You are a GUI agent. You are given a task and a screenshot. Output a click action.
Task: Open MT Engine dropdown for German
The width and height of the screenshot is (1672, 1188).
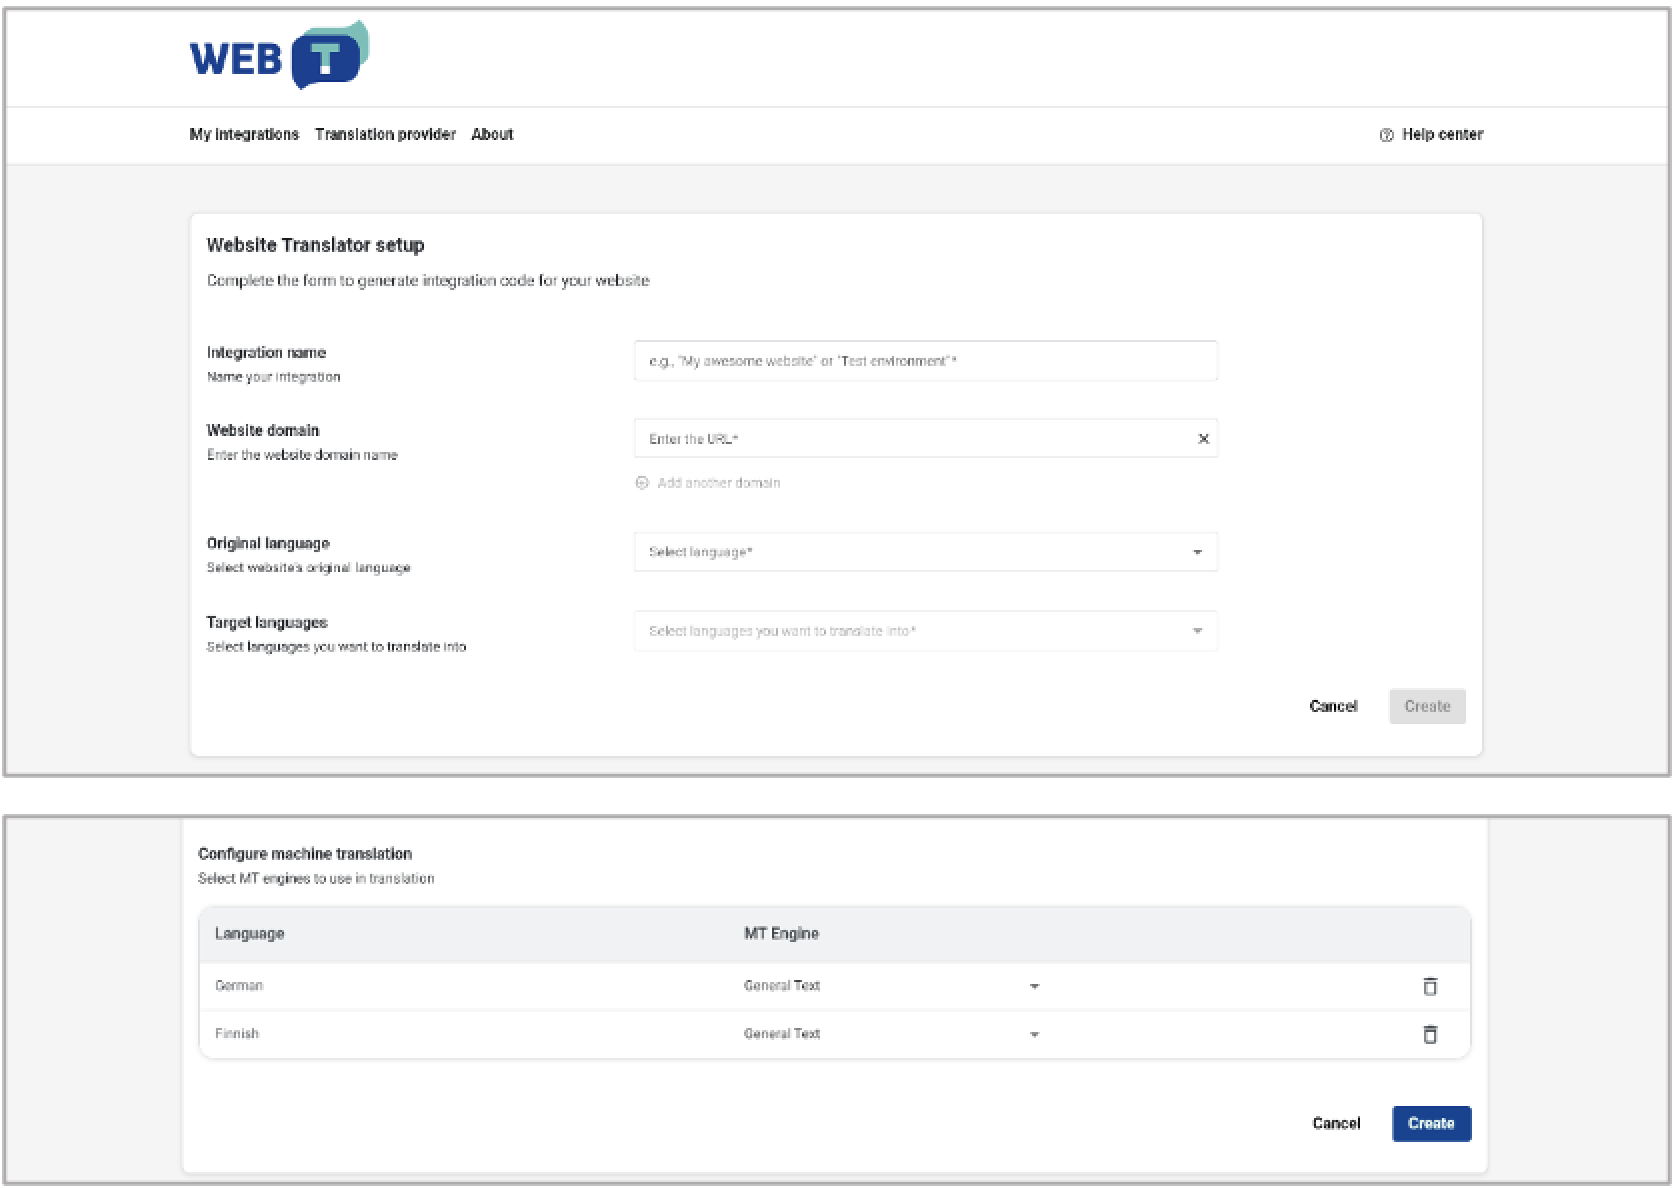tap(892, 986)
